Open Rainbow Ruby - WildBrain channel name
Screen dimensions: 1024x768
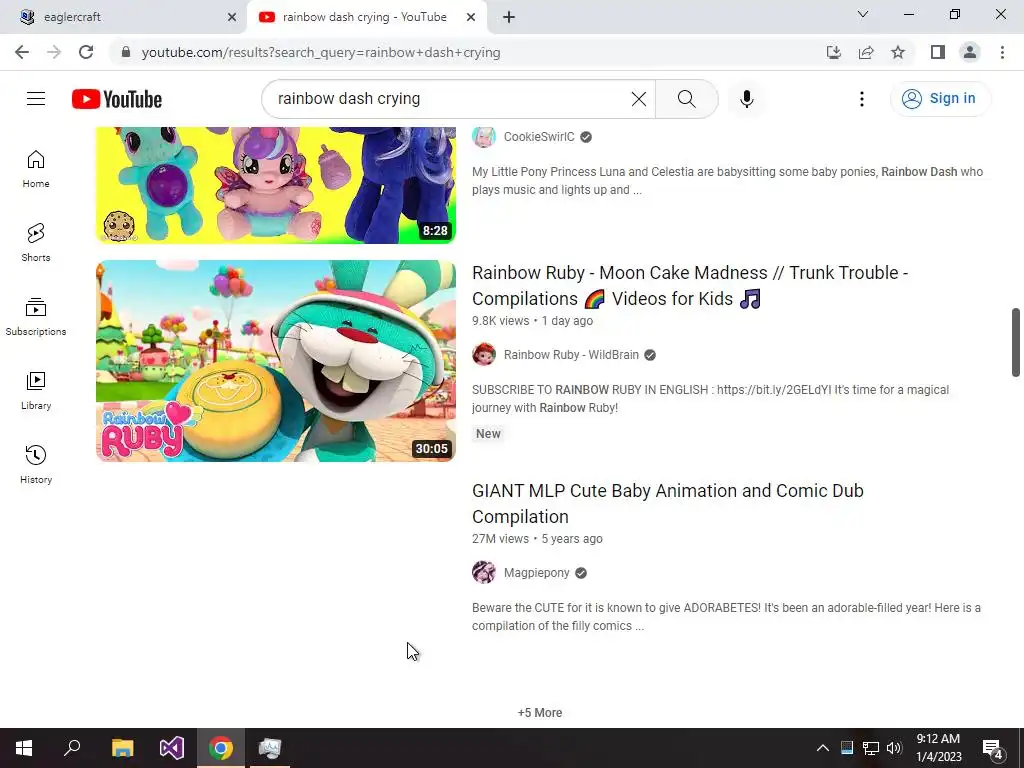click(x=571, y=355)
